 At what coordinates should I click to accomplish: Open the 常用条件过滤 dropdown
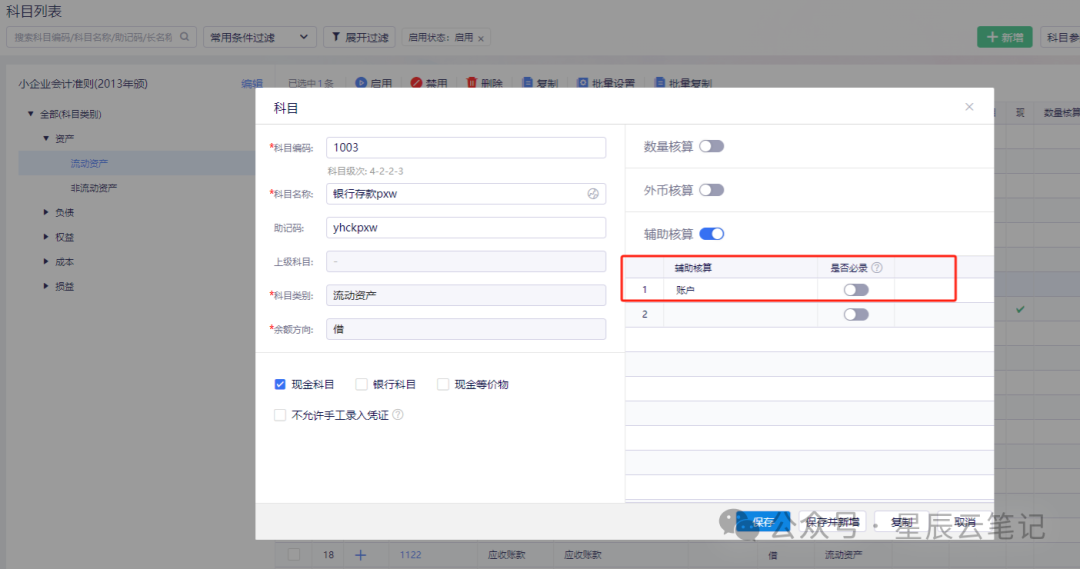[x=260, y=37]
